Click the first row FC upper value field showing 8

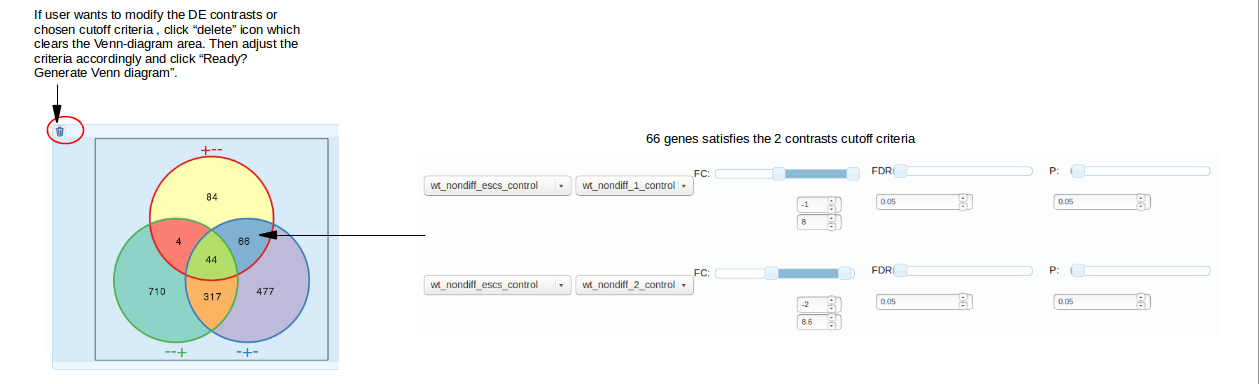pyautogui.click(x=819, y=221)
